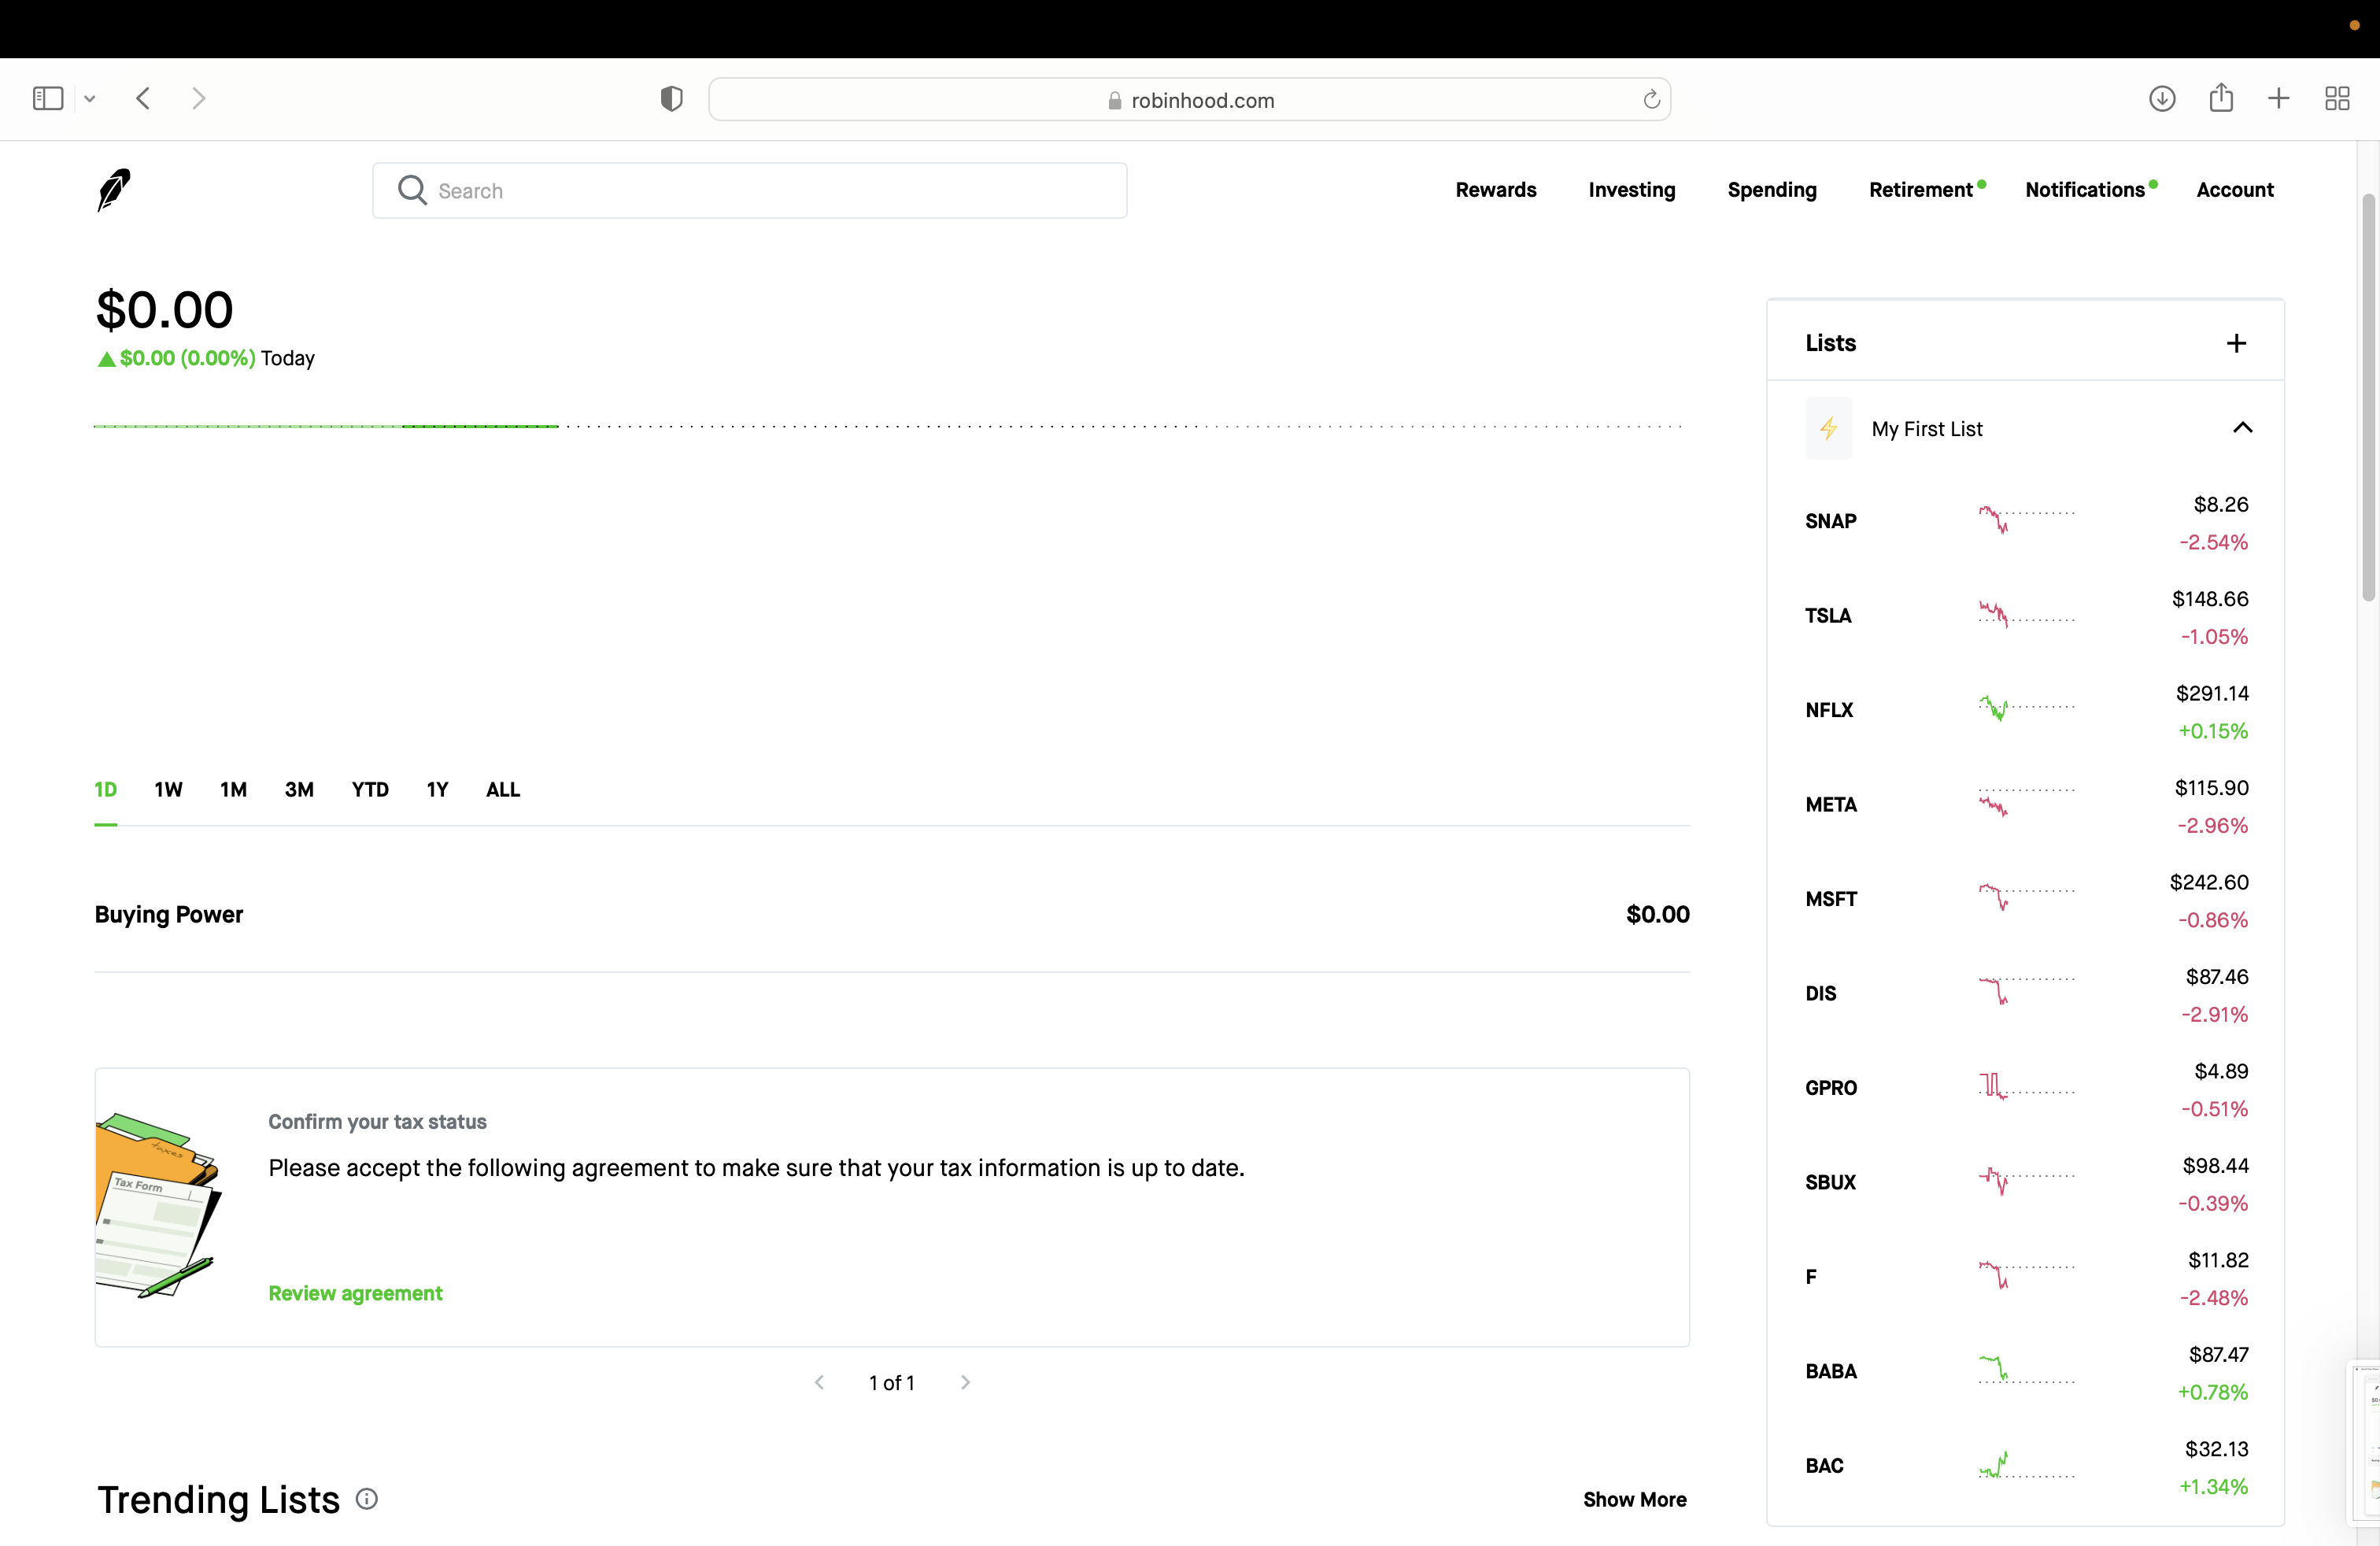Click the Robinhood feather logo
Image resolution: width=2380 pixels, height=1546 pixels.
pyautogui.click(x=113, y=190)
